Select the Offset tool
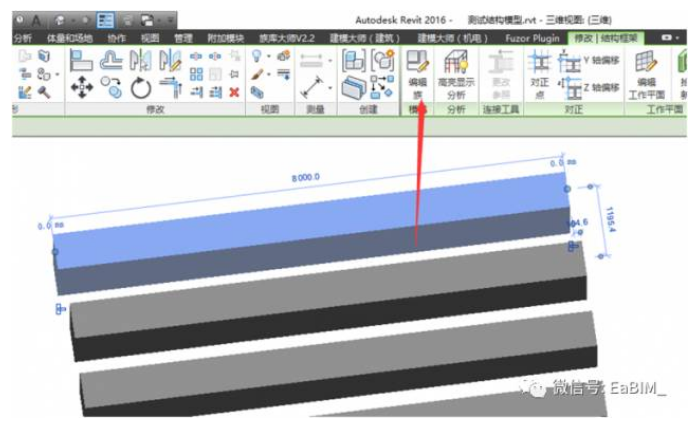 click(x=111, y=61)
